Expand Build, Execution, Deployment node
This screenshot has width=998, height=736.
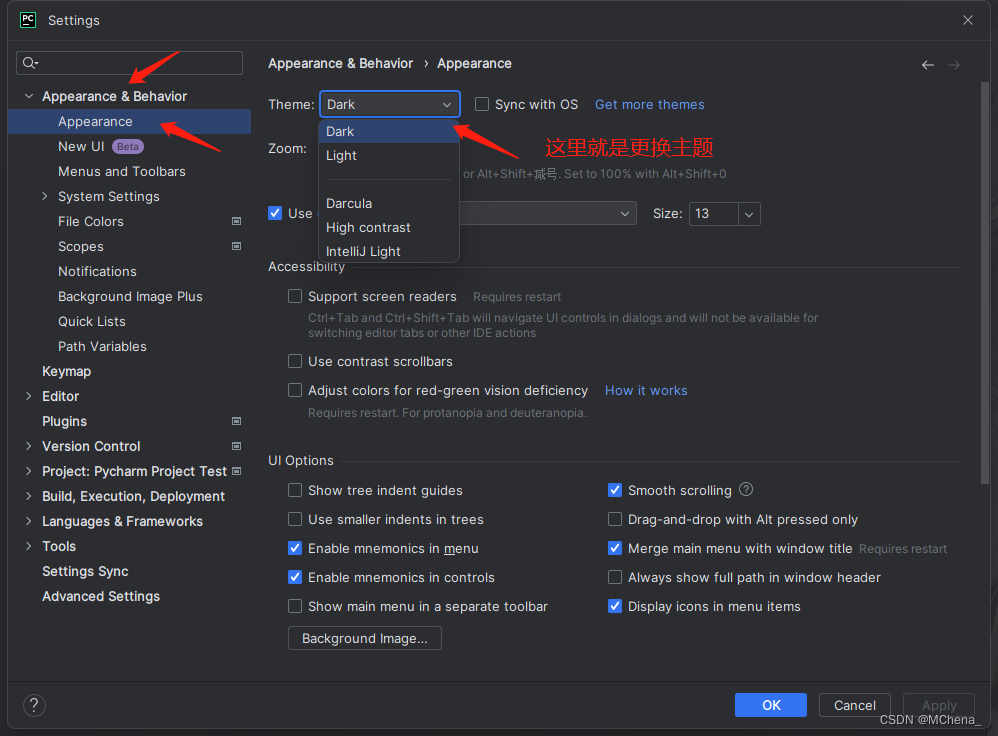[x=29, y=496]
